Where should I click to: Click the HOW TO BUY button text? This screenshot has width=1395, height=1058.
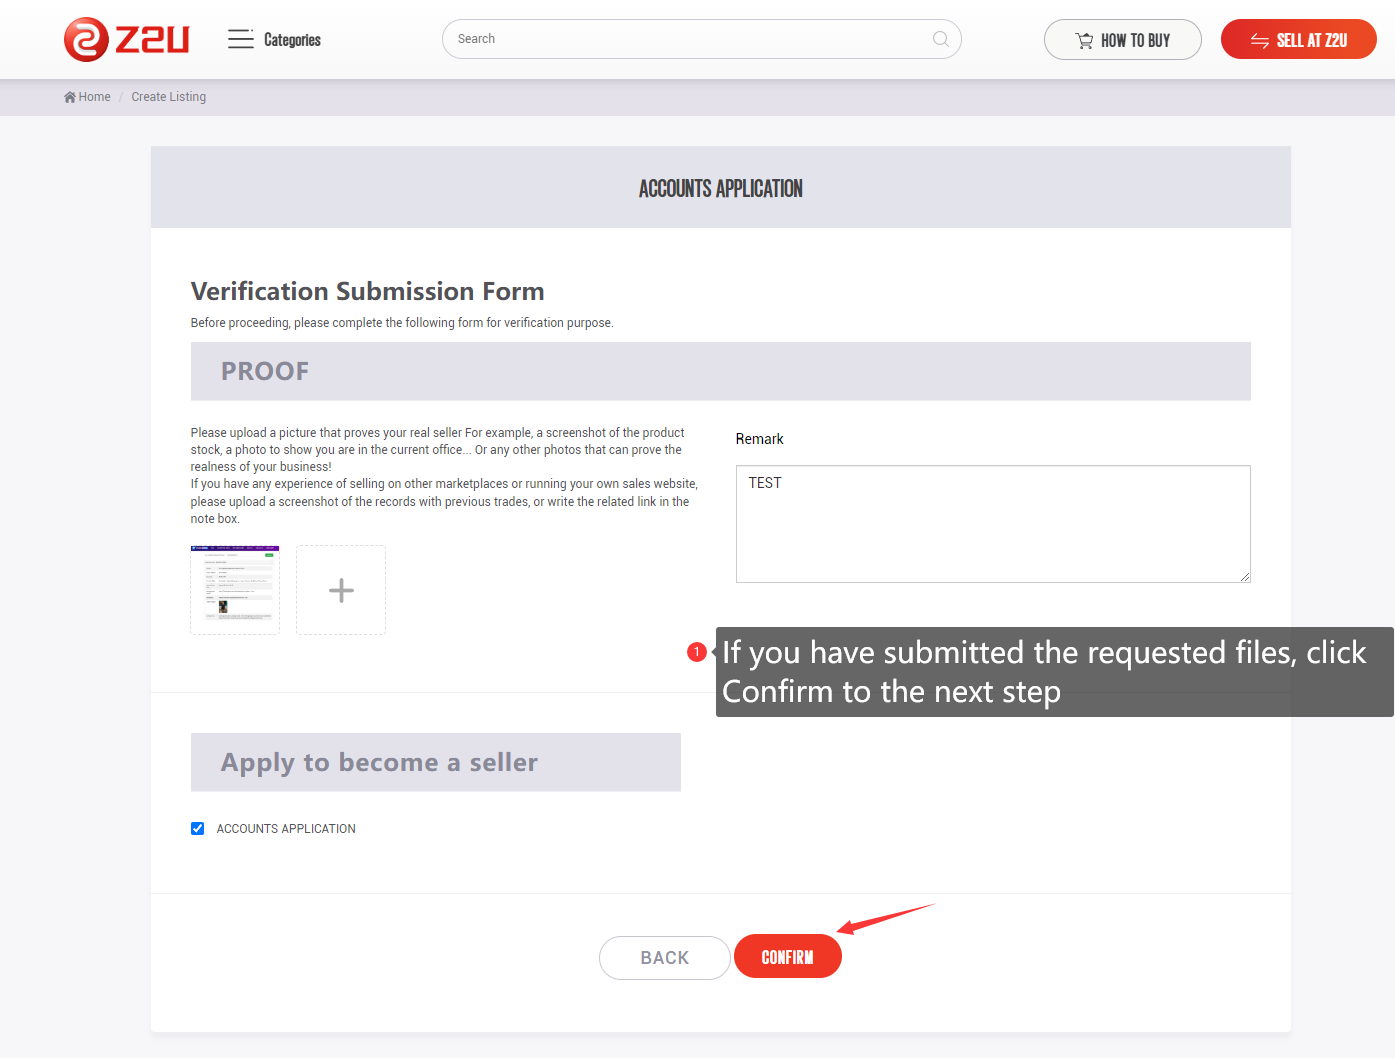pyautogui.click(x=1135, y=41)
